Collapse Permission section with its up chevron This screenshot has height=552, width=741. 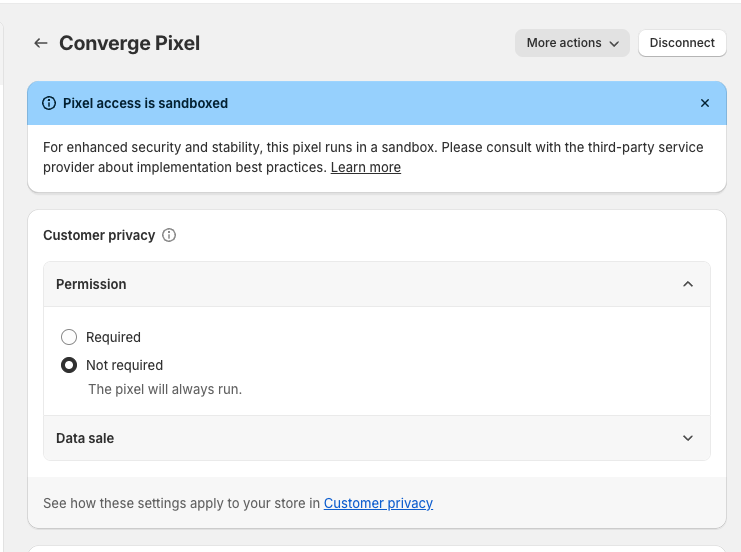pyautogui.click(x=687, y=284)
